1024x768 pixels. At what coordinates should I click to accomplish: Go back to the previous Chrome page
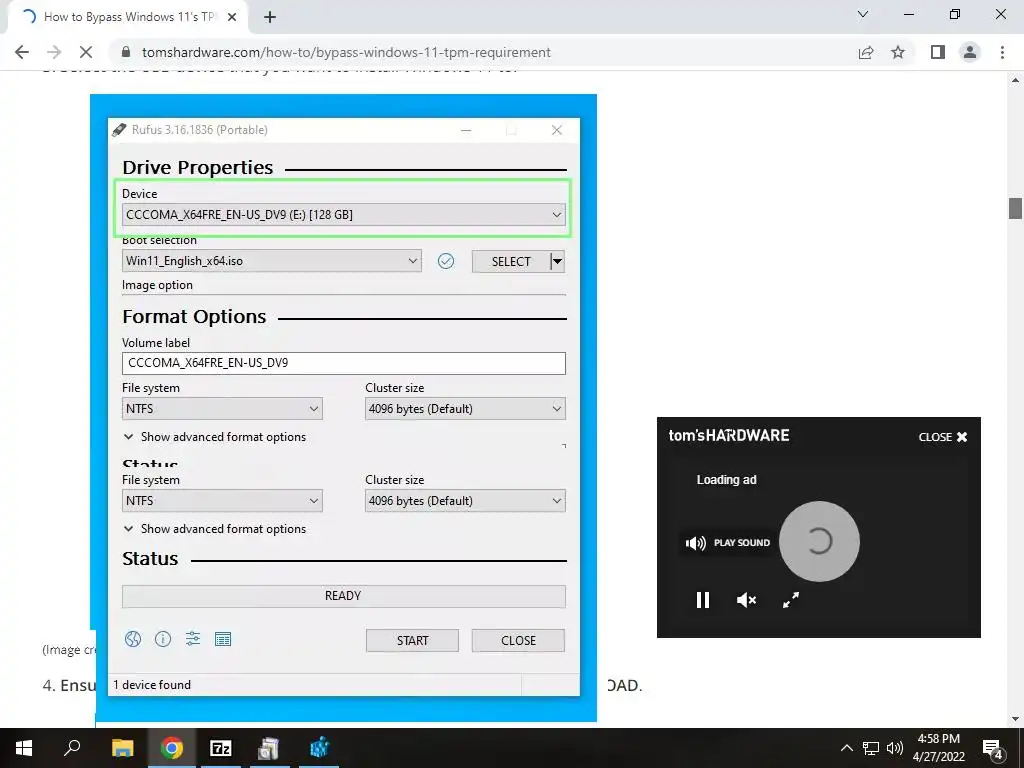coord(22,52)
